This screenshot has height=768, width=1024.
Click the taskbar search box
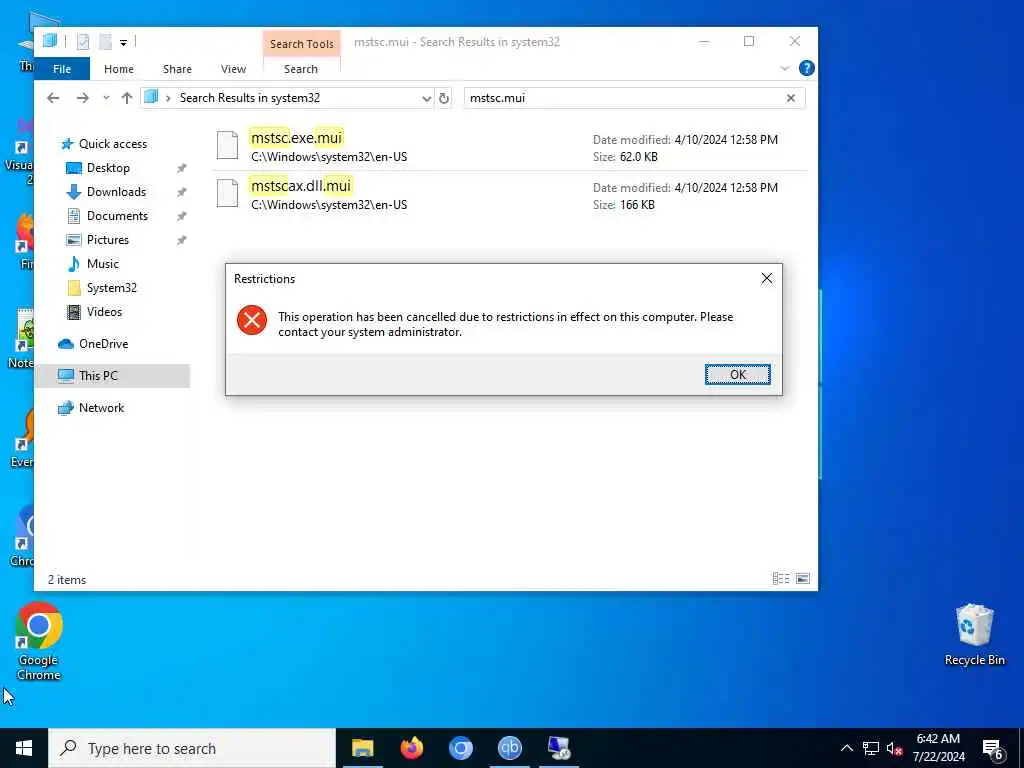[x=192, y=748]
